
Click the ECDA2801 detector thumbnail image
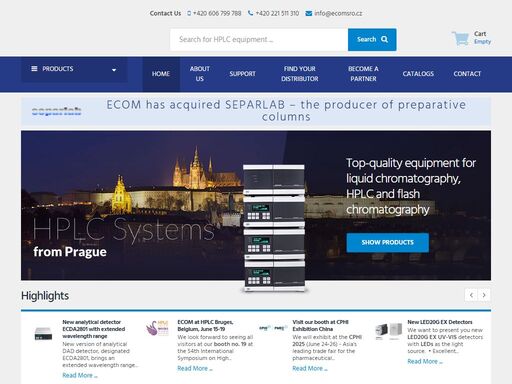tap(43, 333)
